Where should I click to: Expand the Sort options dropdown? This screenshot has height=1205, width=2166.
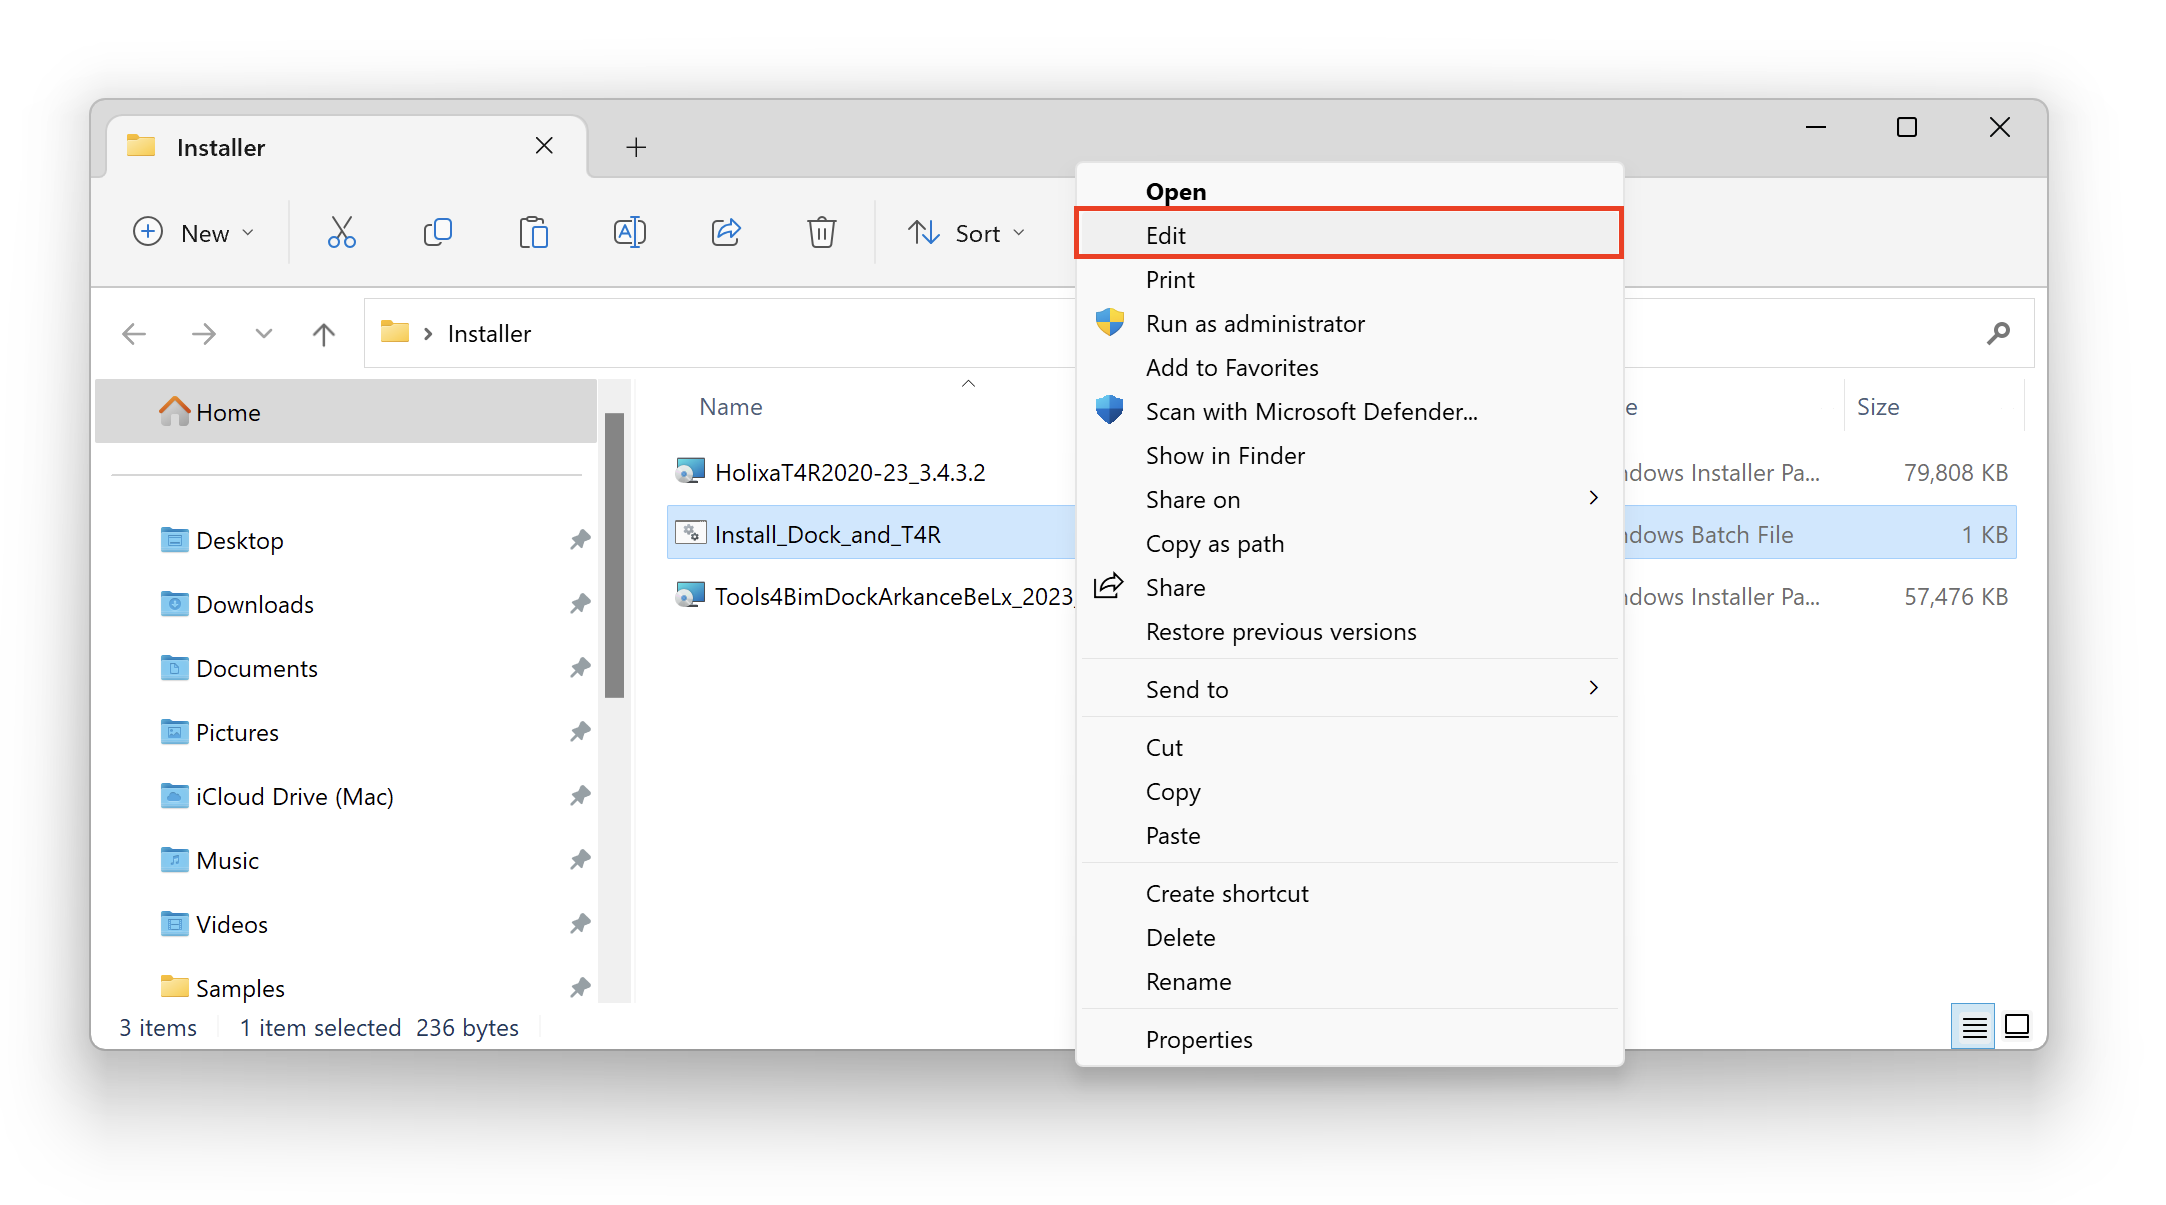(x=967, y=233)
